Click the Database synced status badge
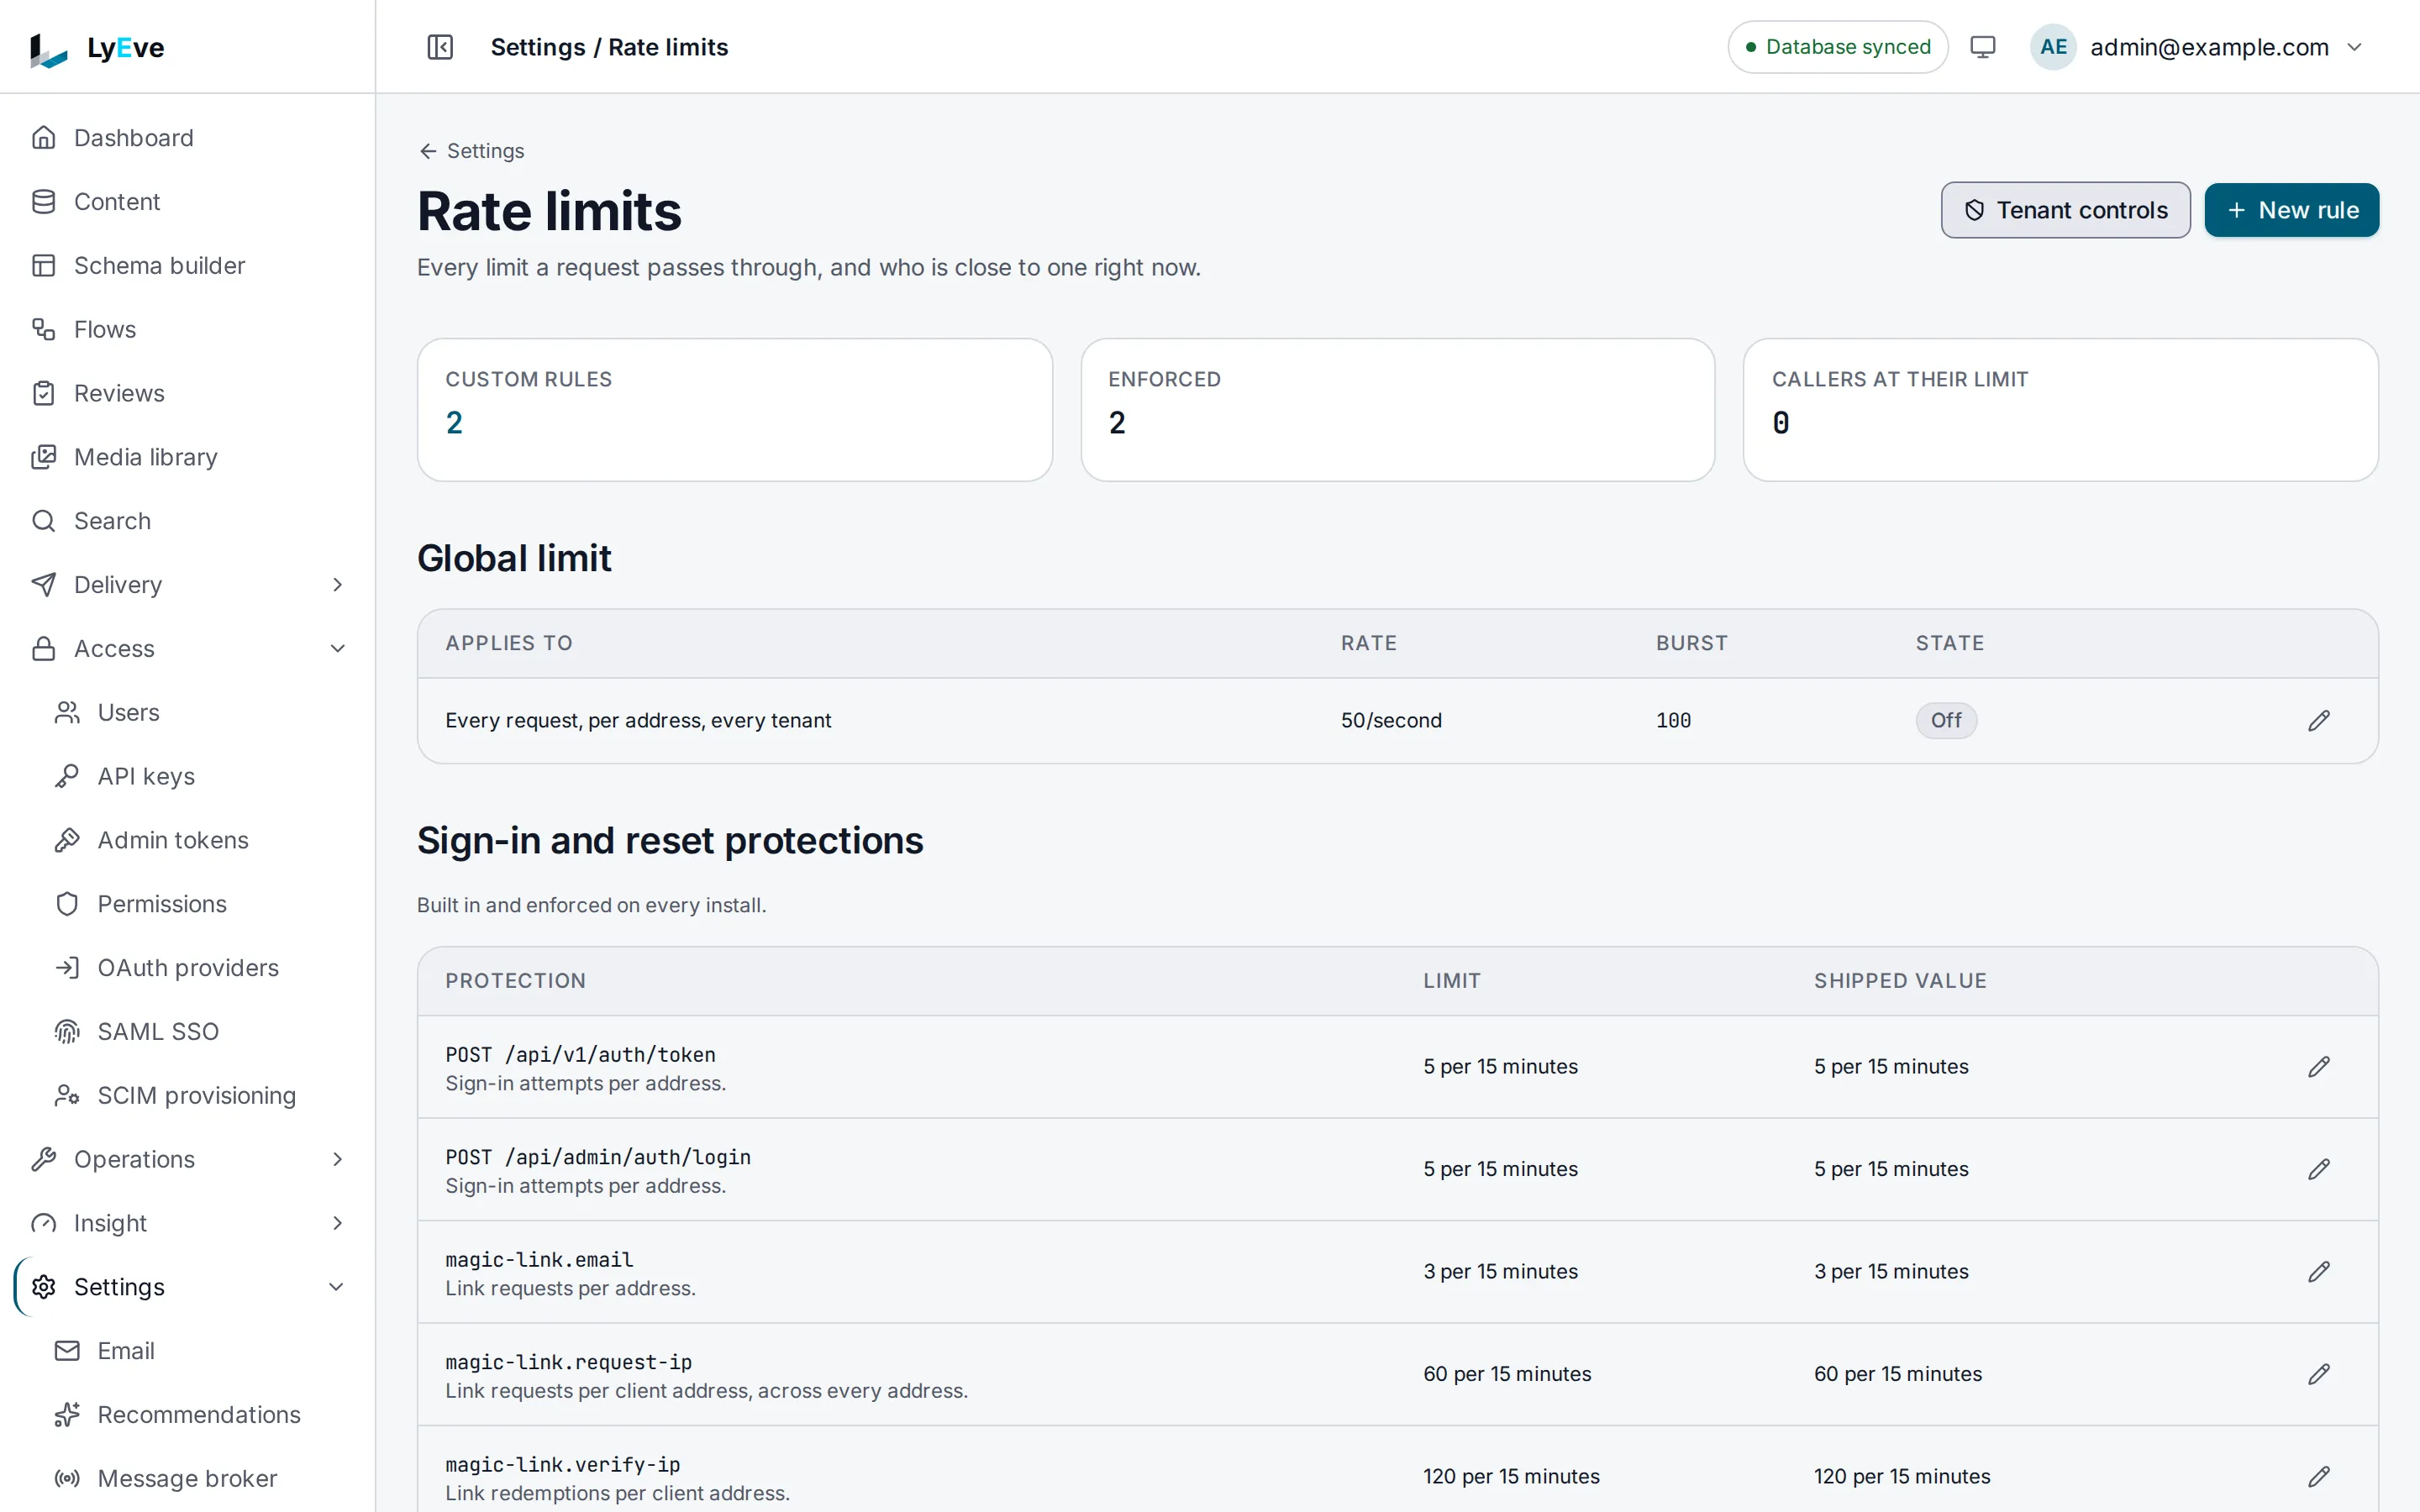Screen dimensions: 2420x1512 (x=1837, y=47)
